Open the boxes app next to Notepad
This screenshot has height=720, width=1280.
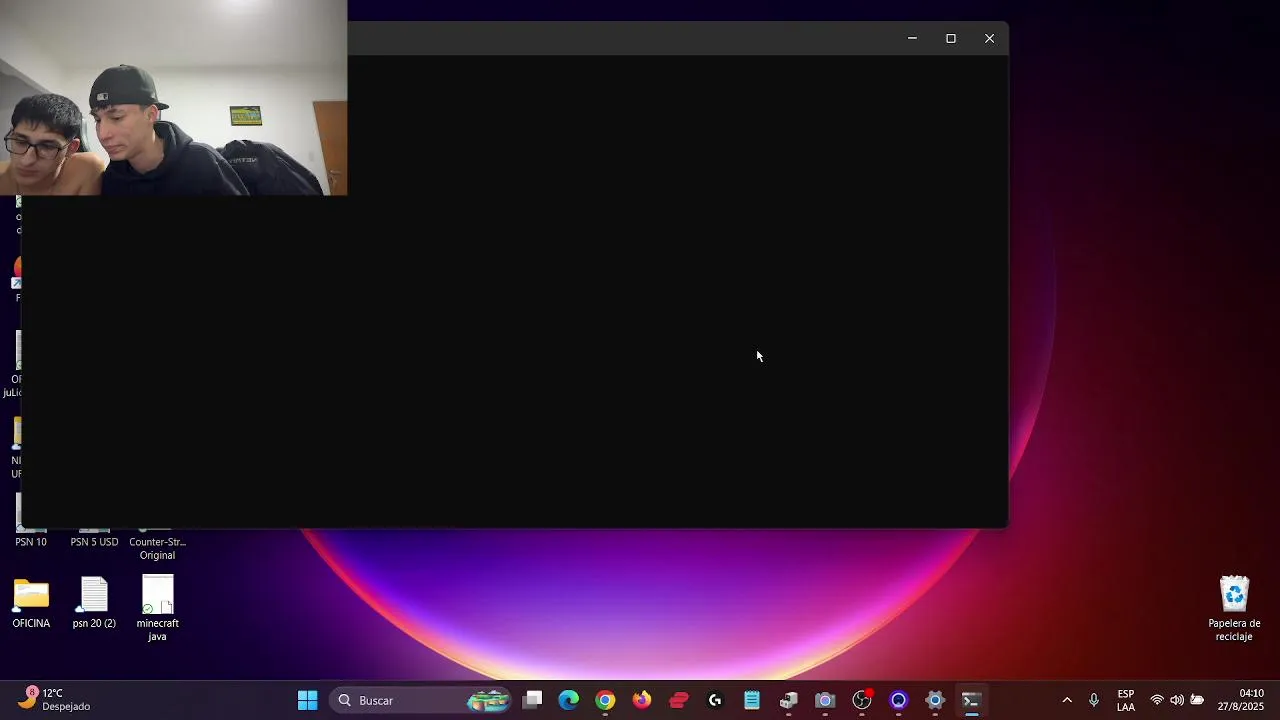tap(789, 700)
